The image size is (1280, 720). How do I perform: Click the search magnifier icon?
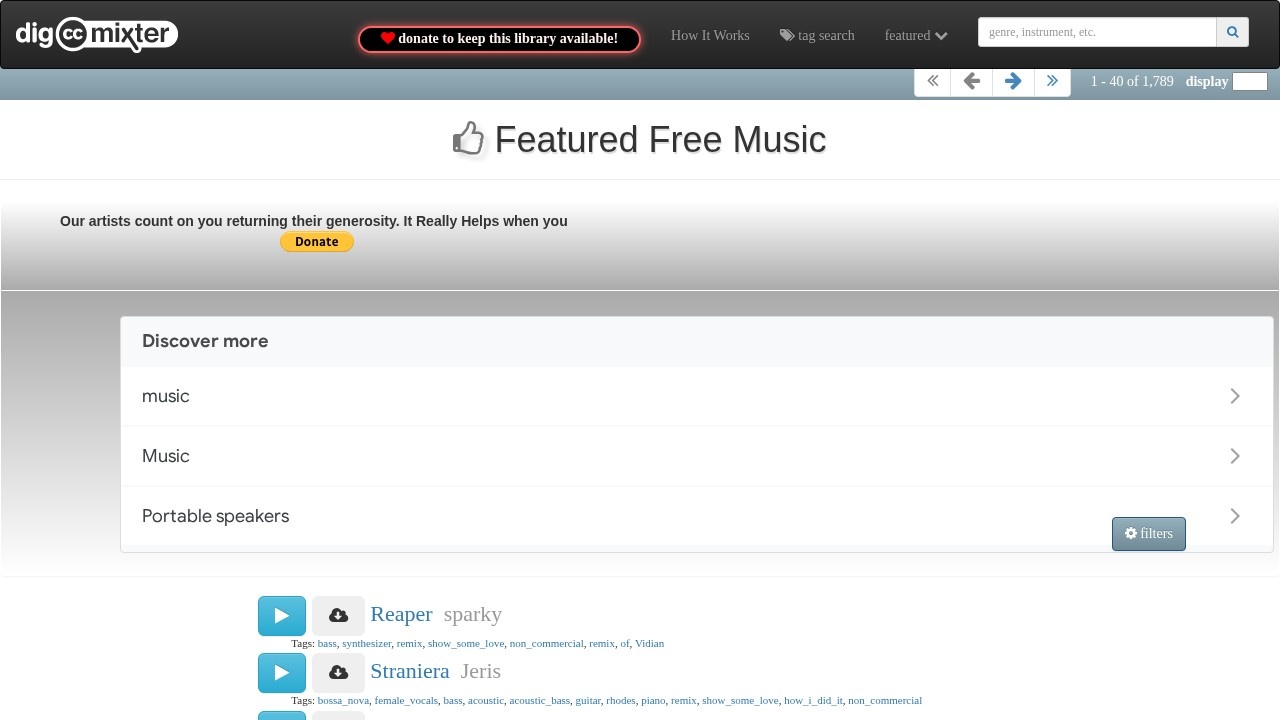click(x=1232, y=32)
